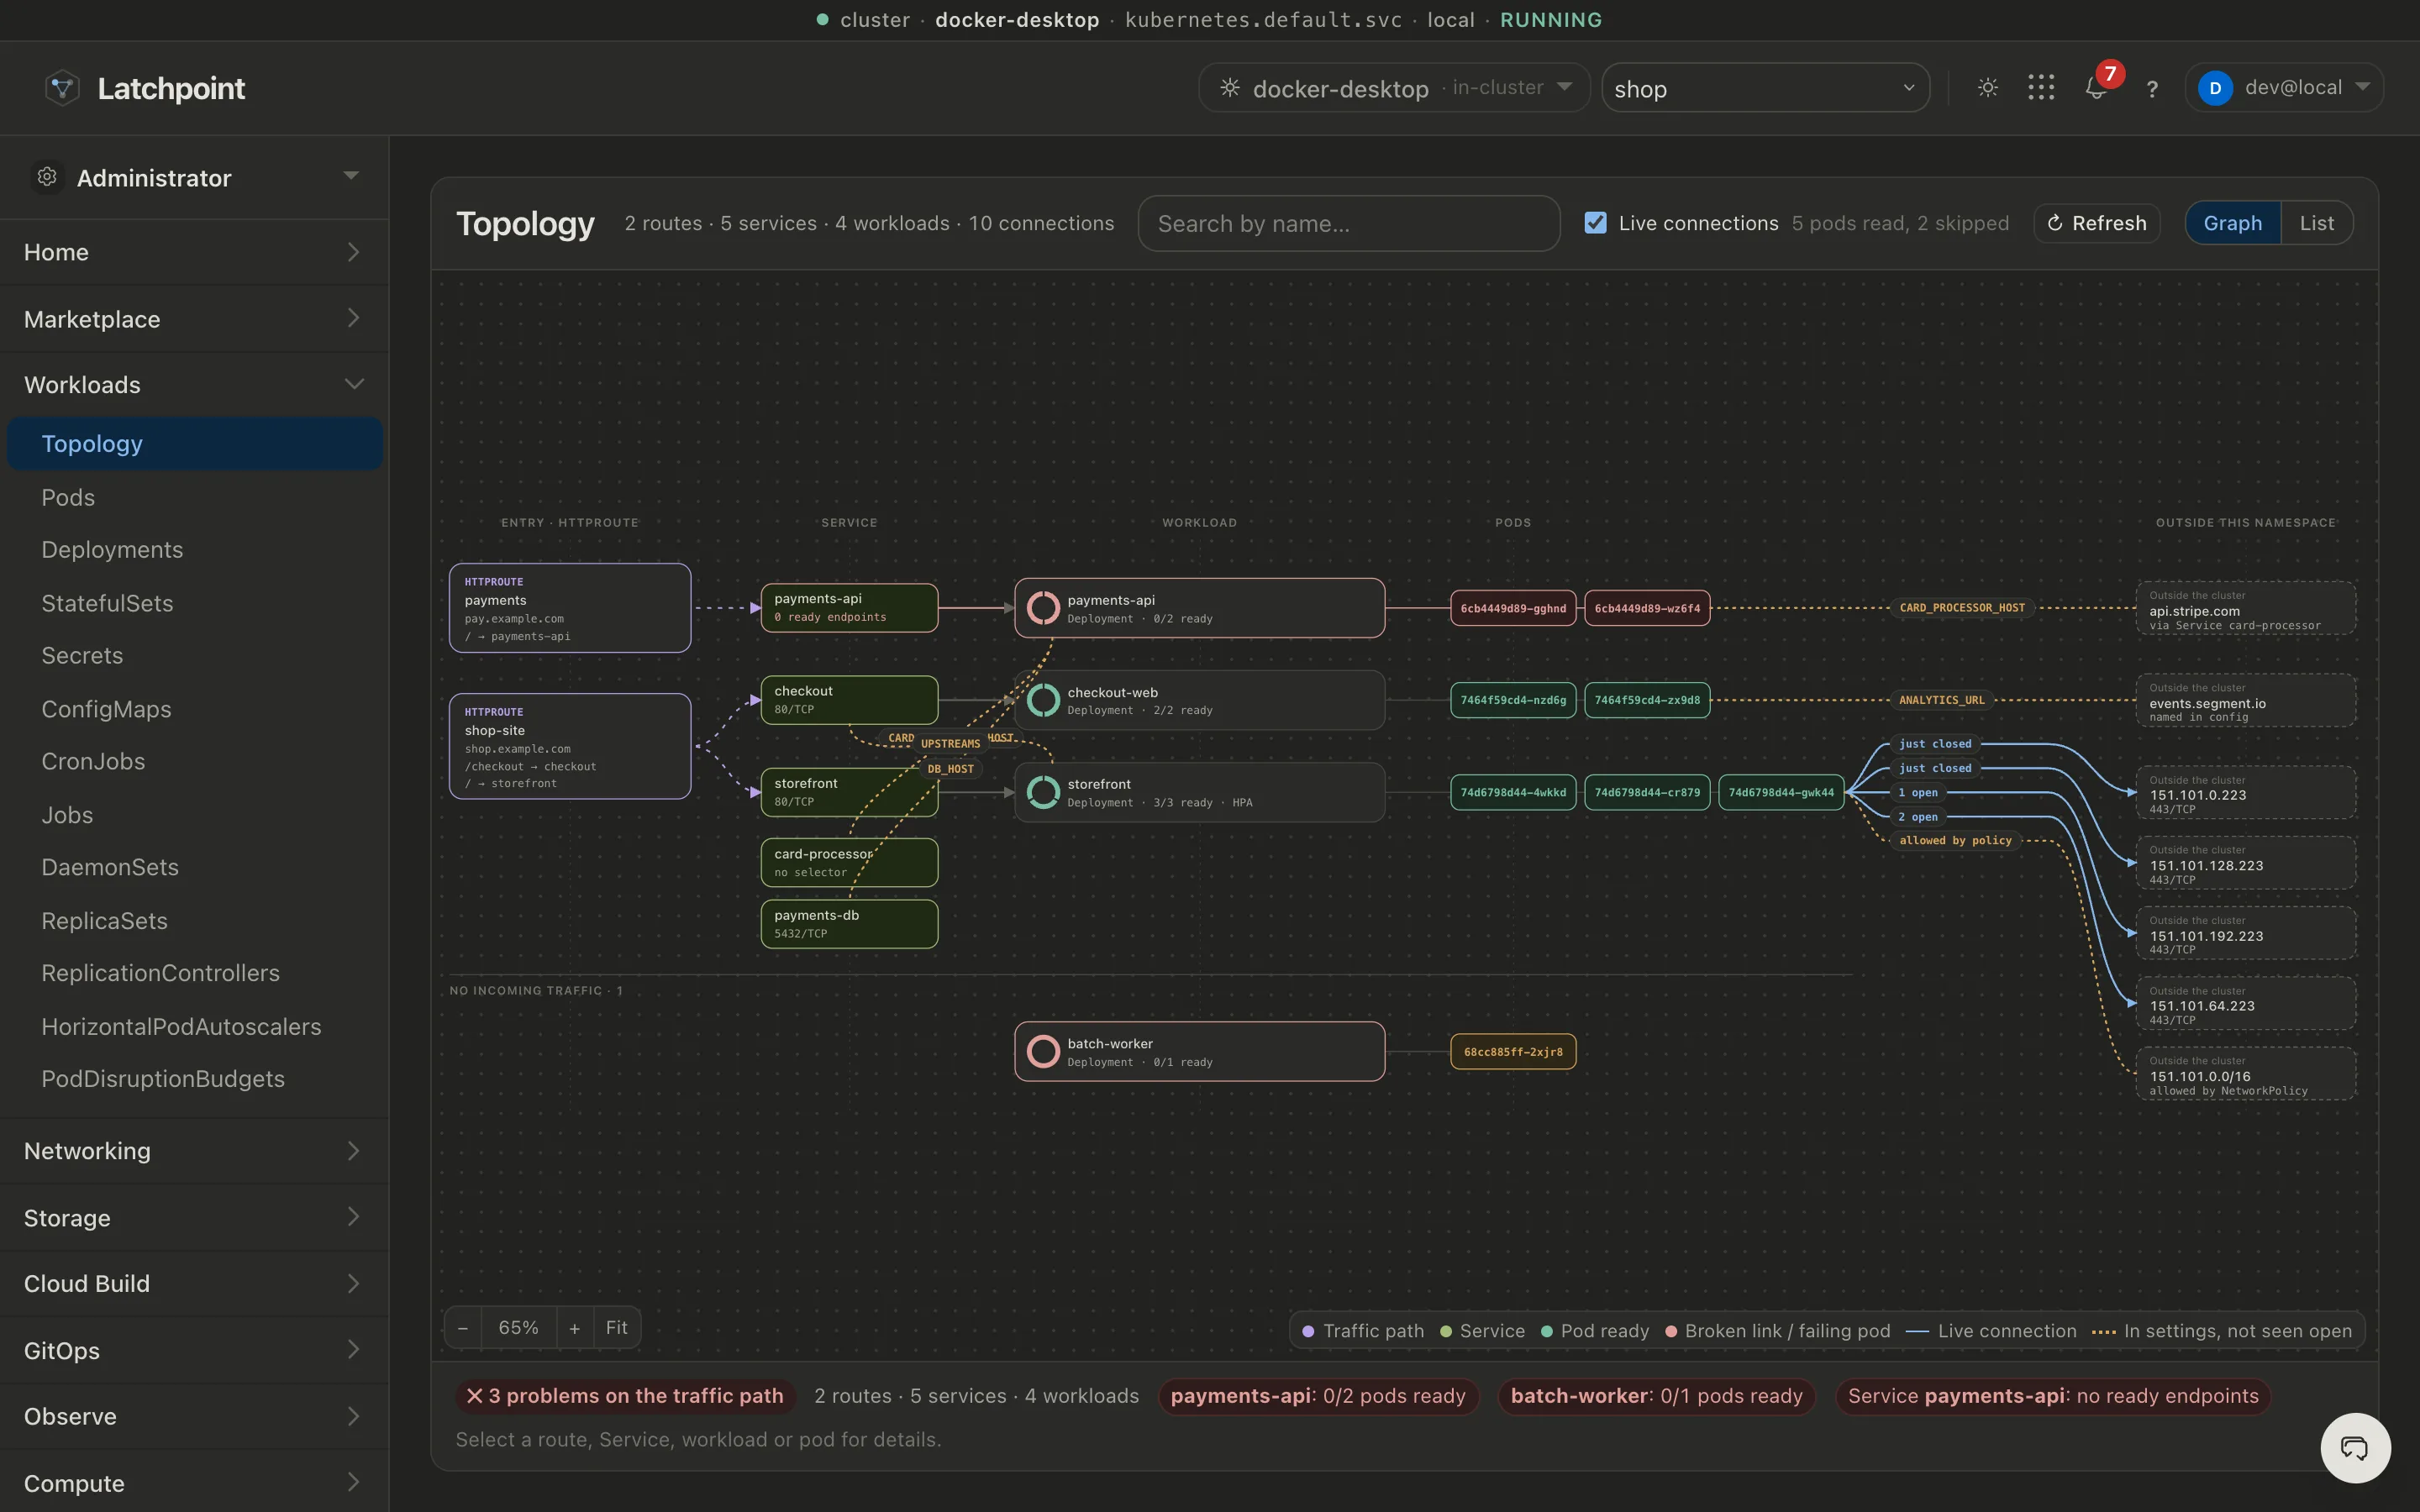
Task: Switch to List view
Action: [2316, 223]
